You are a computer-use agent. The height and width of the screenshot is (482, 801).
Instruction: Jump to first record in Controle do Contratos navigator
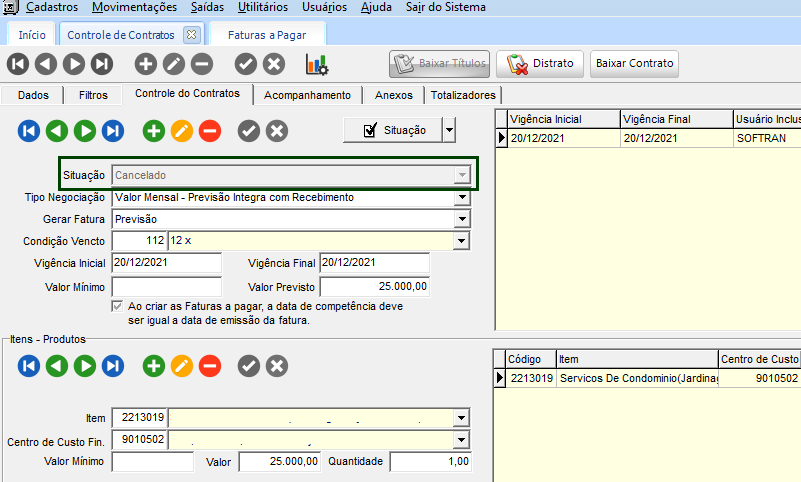point(29,131)
